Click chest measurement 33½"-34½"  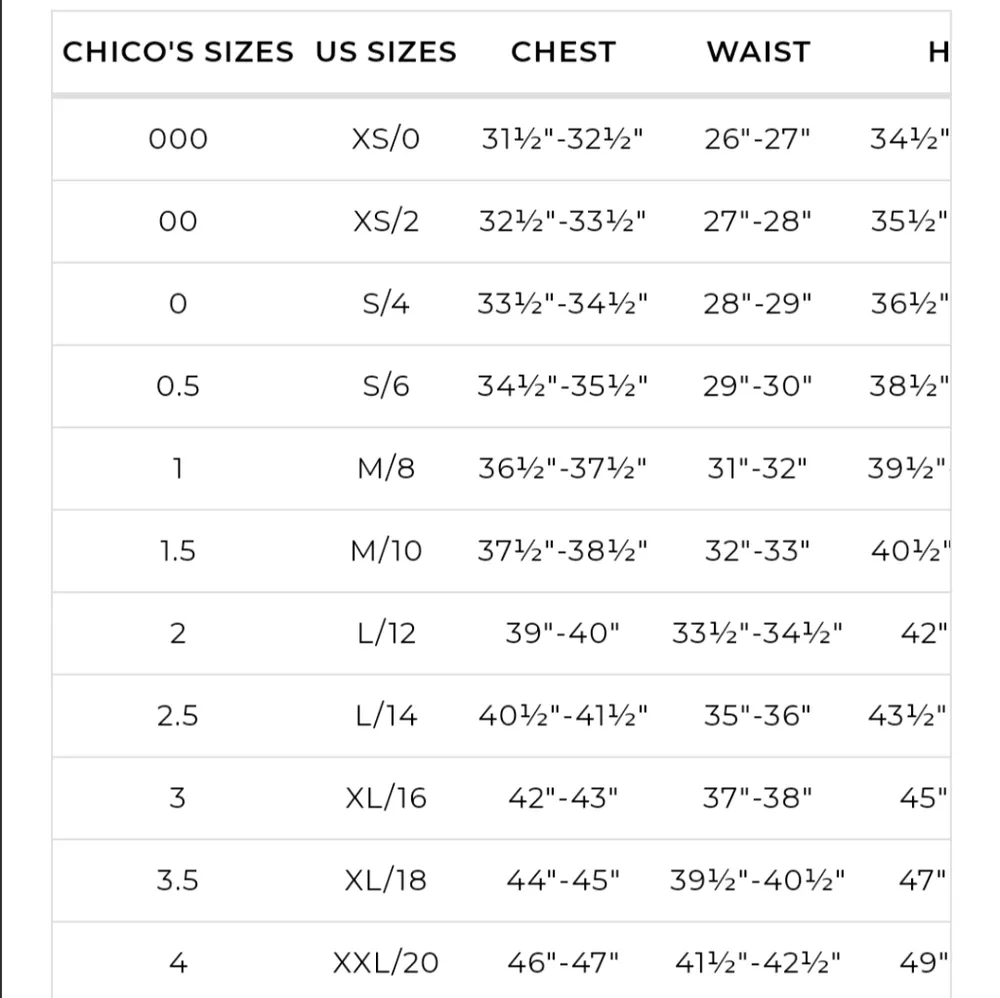tap(563, 304)
